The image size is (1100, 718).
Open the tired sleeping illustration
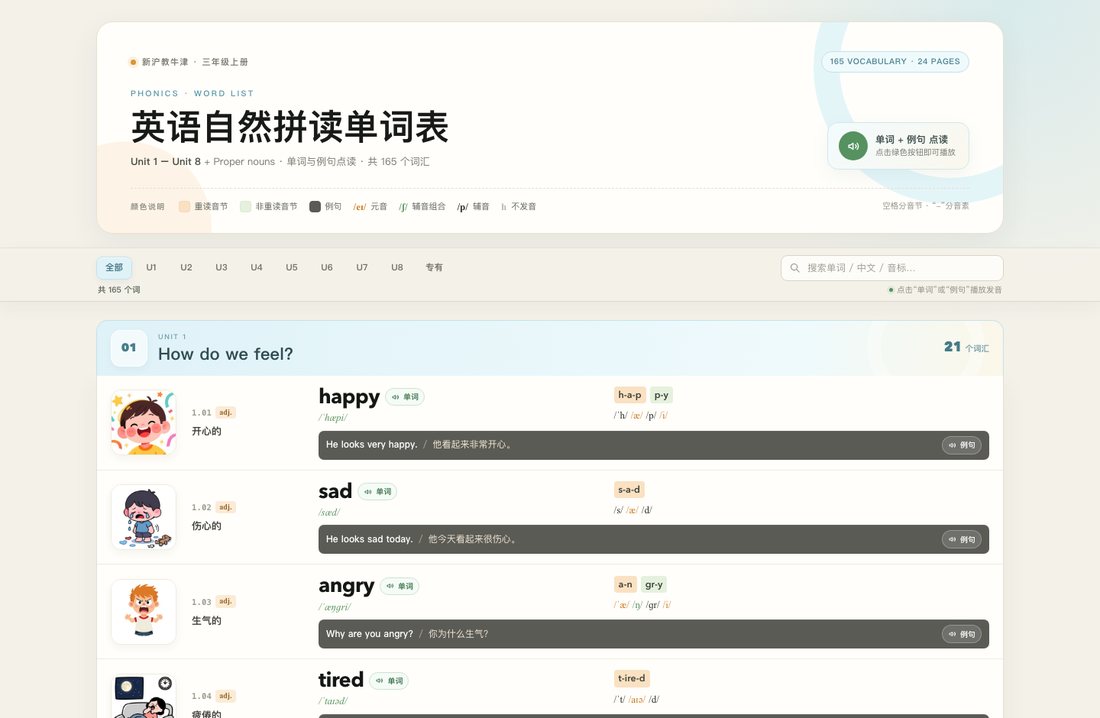tap(144, 696)
